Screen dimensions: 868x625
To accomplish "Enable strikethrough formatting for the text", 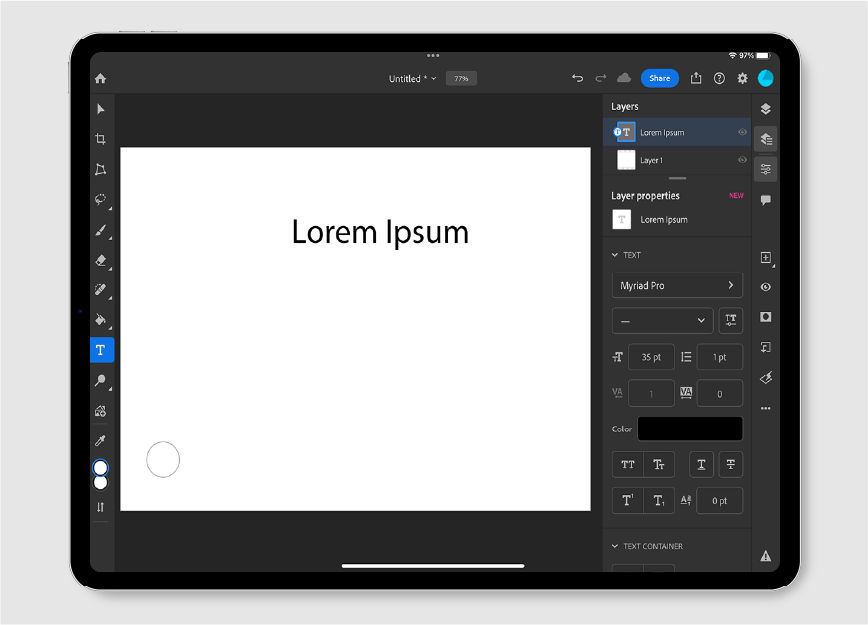I will point(731,464).
